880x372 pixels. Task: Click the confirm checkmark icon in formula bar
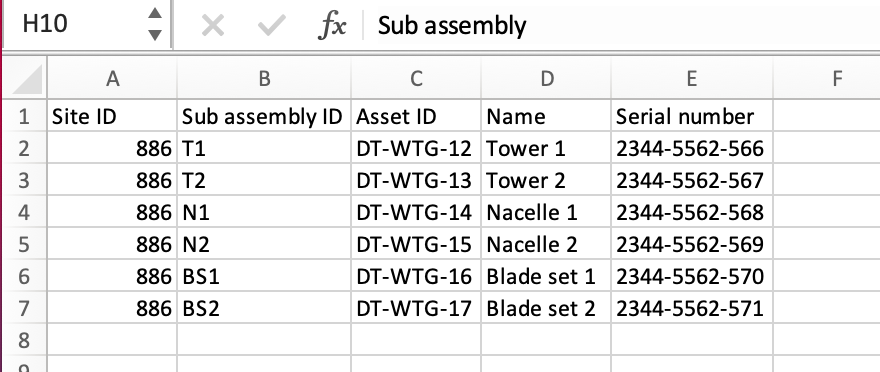[x=272, y=26]
